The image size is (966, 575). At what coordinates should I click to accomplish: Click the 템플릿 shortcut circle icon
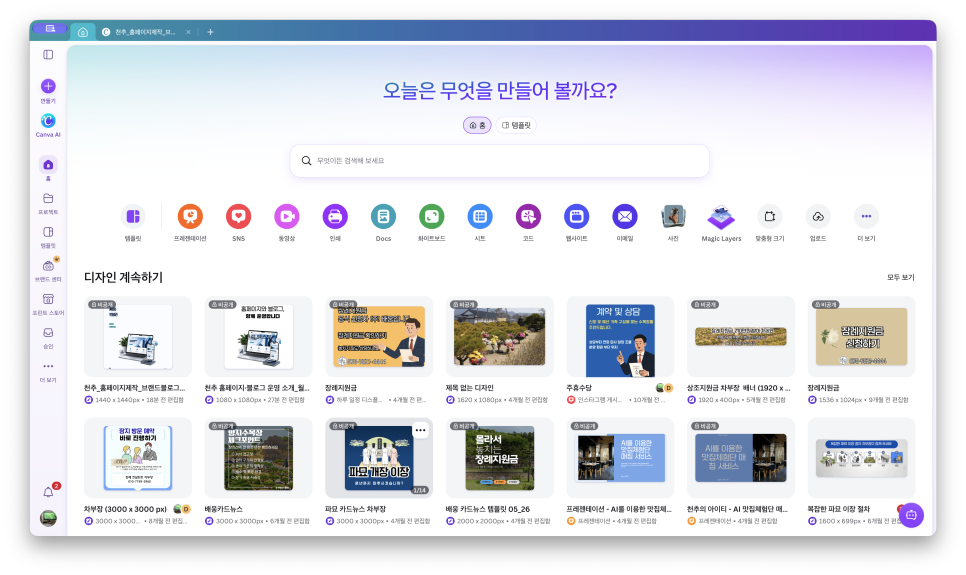point(133,216)
